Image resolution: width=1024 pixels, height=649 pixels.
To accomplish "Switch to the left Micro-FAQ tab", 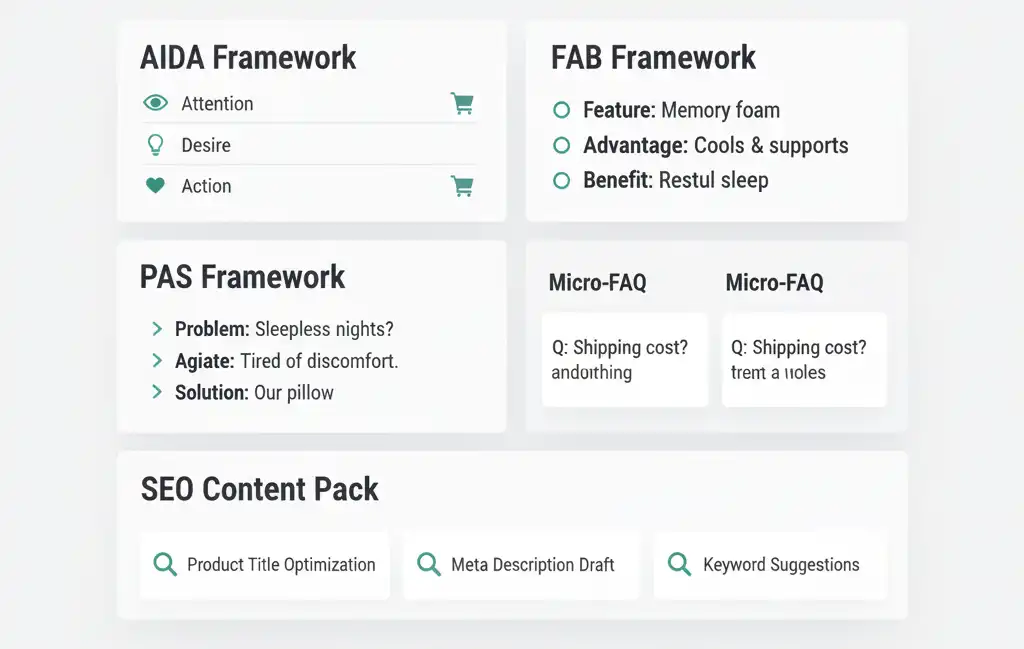I will pyautogui.click(x=597, y=283).
